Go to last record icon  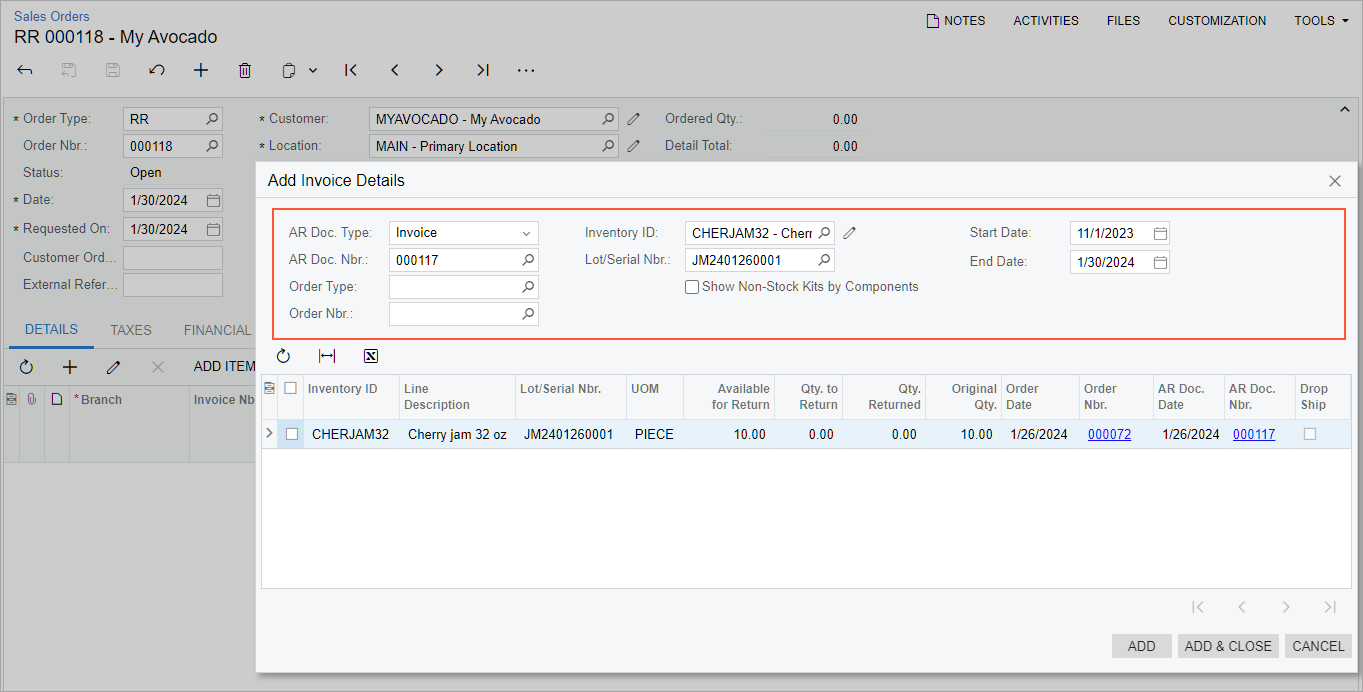[x=483, y=70]
